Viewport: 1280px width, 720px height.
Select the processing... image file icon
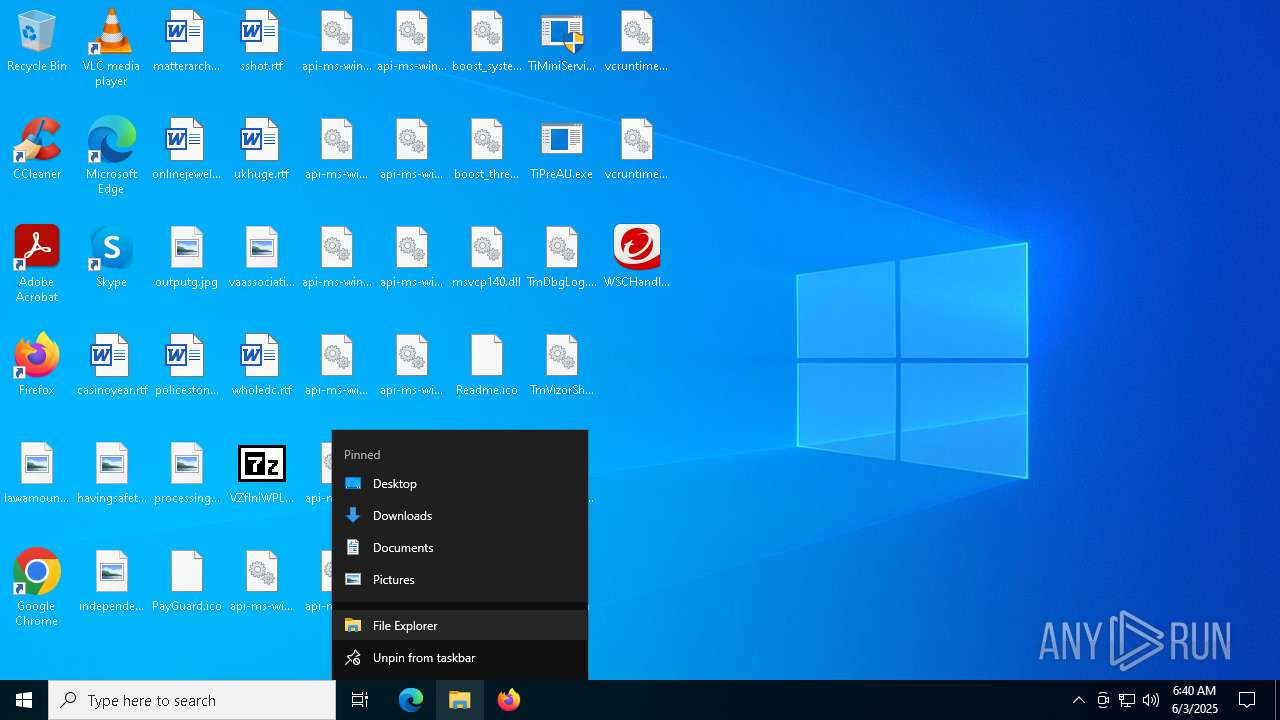(x=186, y=473)
